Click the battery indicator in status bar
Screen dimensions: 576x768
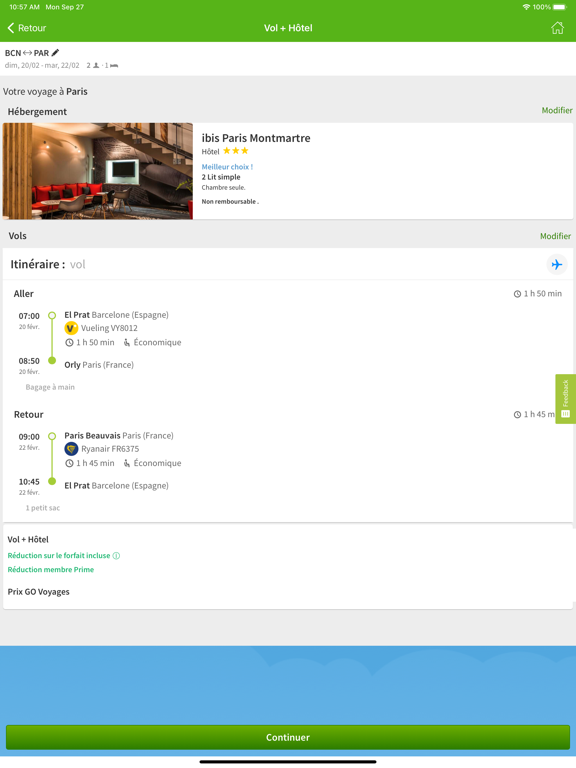[x=560, y=7]
